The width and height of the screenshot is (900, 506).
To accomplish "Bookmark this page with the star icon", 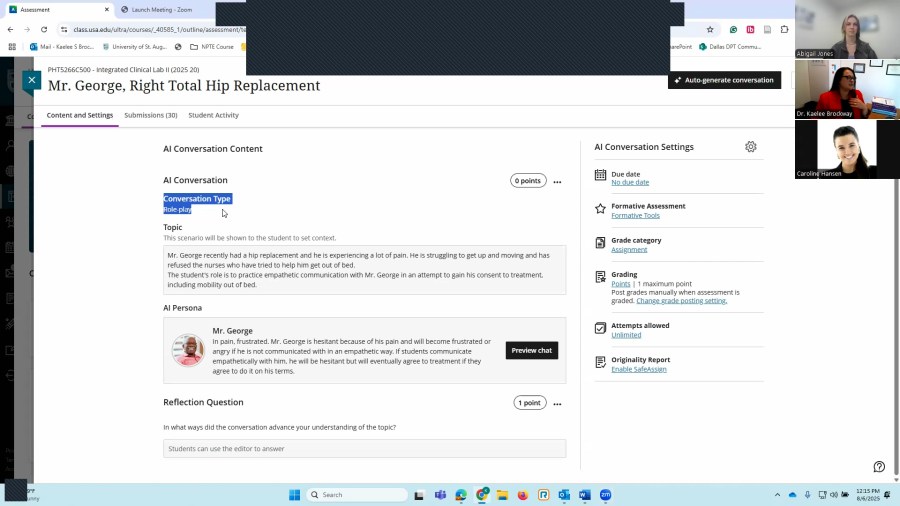I will coord(710,29).
